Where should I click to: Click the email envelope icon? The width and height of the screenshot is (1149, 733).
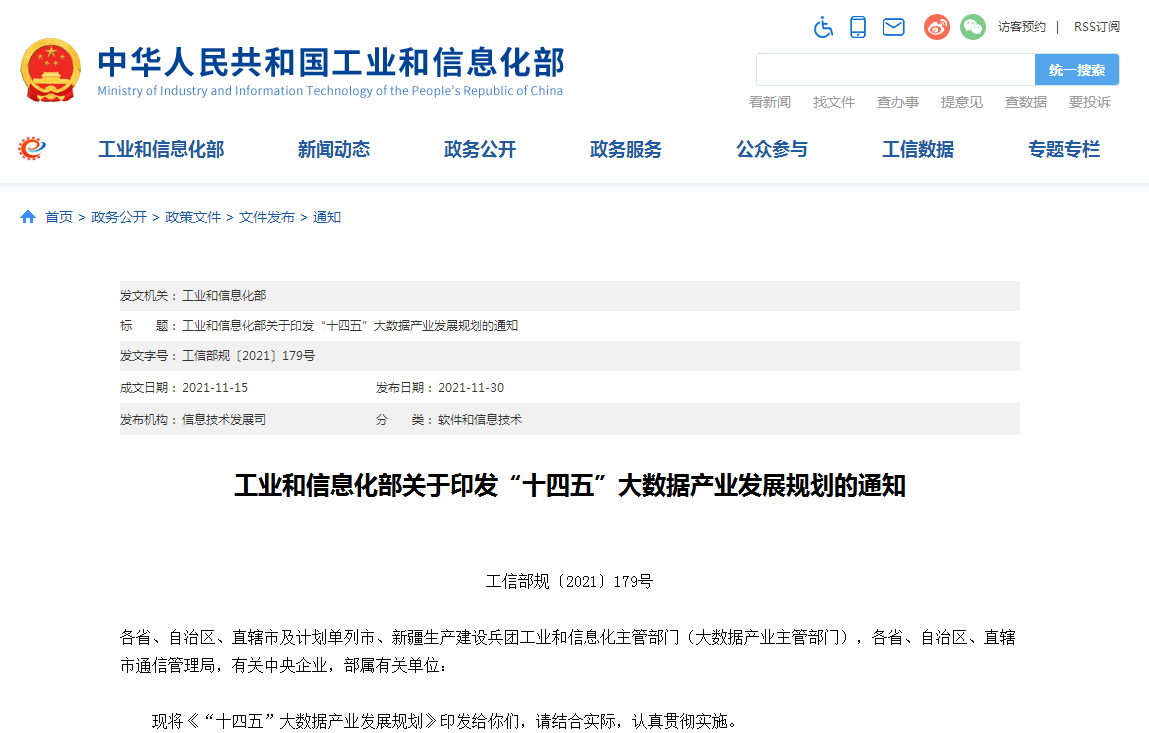point(893,27)
